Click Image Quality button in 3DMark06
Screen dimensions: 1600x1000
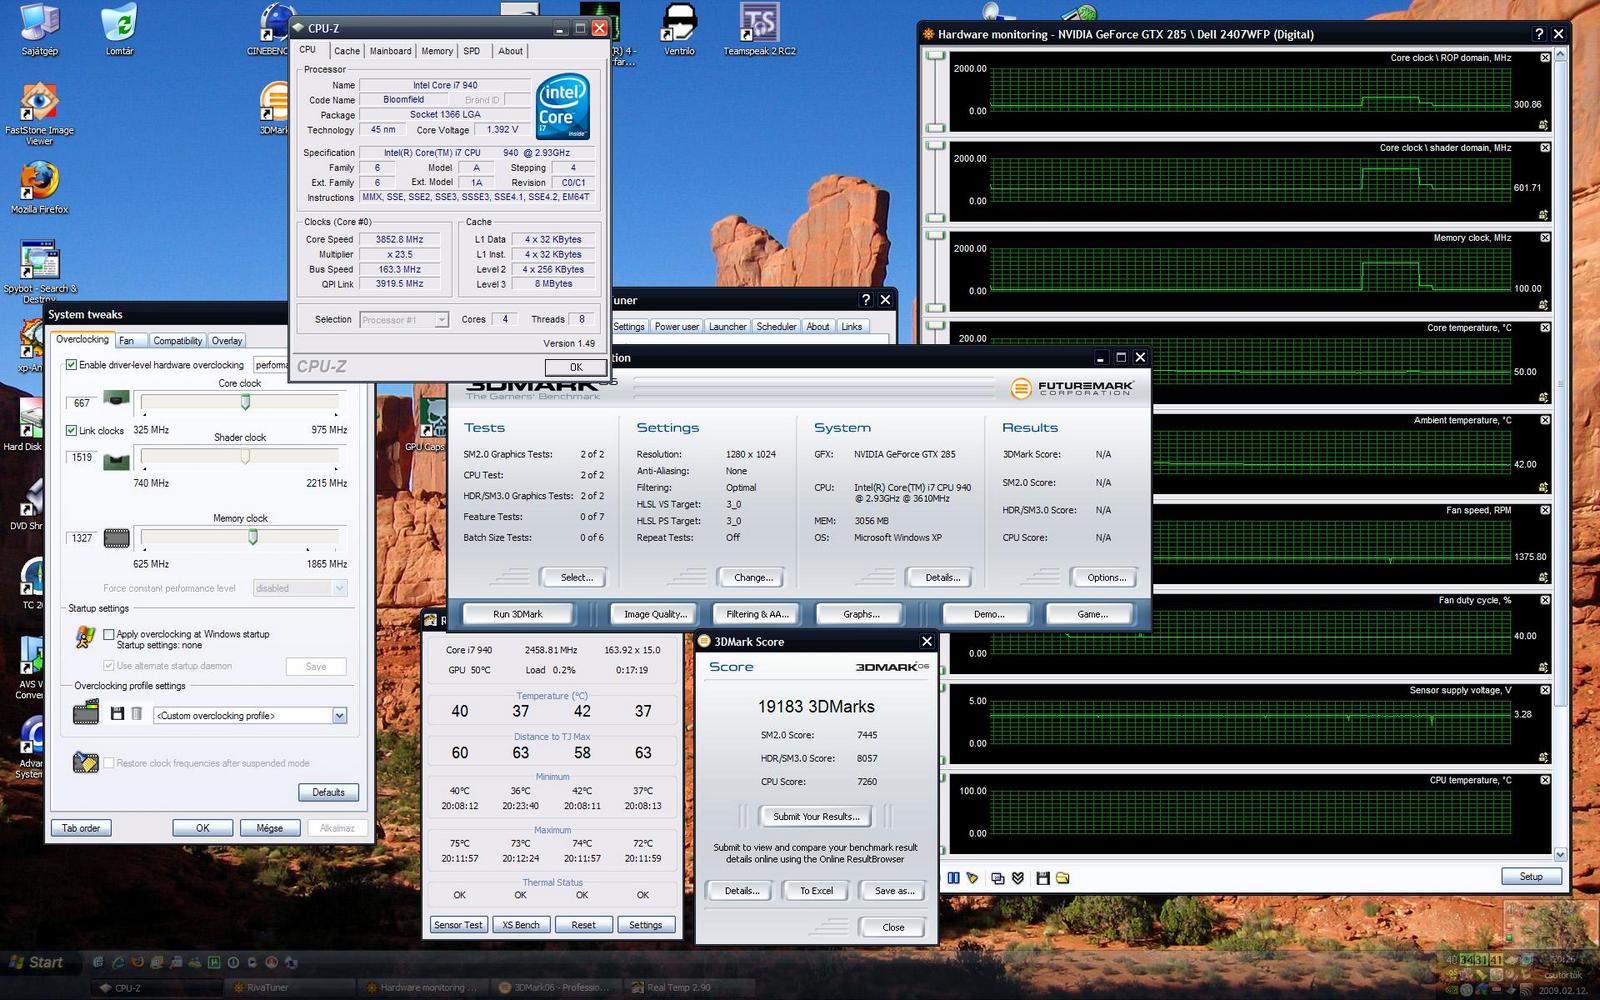[x=655, y=614]
